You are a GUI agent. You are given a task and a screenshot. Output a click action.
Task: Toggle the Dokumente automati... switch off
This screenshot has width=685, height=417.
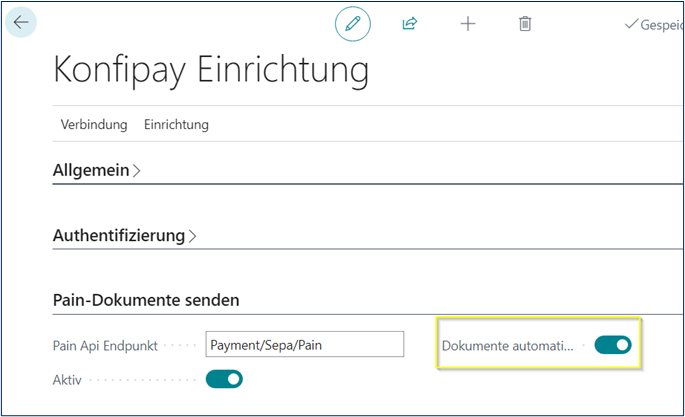coord(613,345)
